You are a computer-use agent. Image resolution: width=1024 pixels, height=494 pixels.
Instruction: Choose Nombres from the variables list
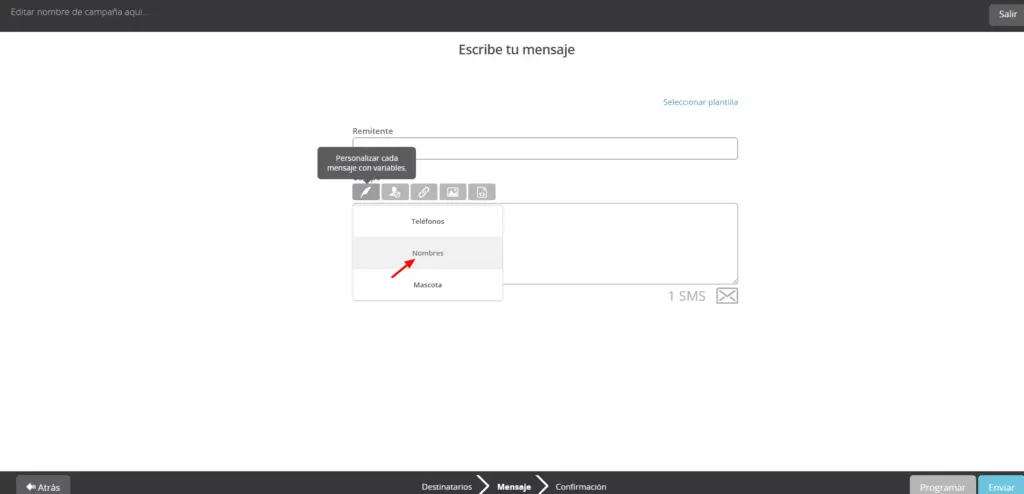tap(427, 253)
